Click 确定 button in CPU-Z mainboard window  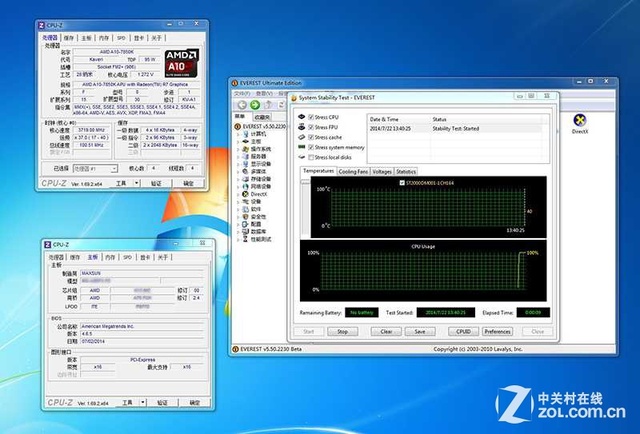[x=195, y=403]
